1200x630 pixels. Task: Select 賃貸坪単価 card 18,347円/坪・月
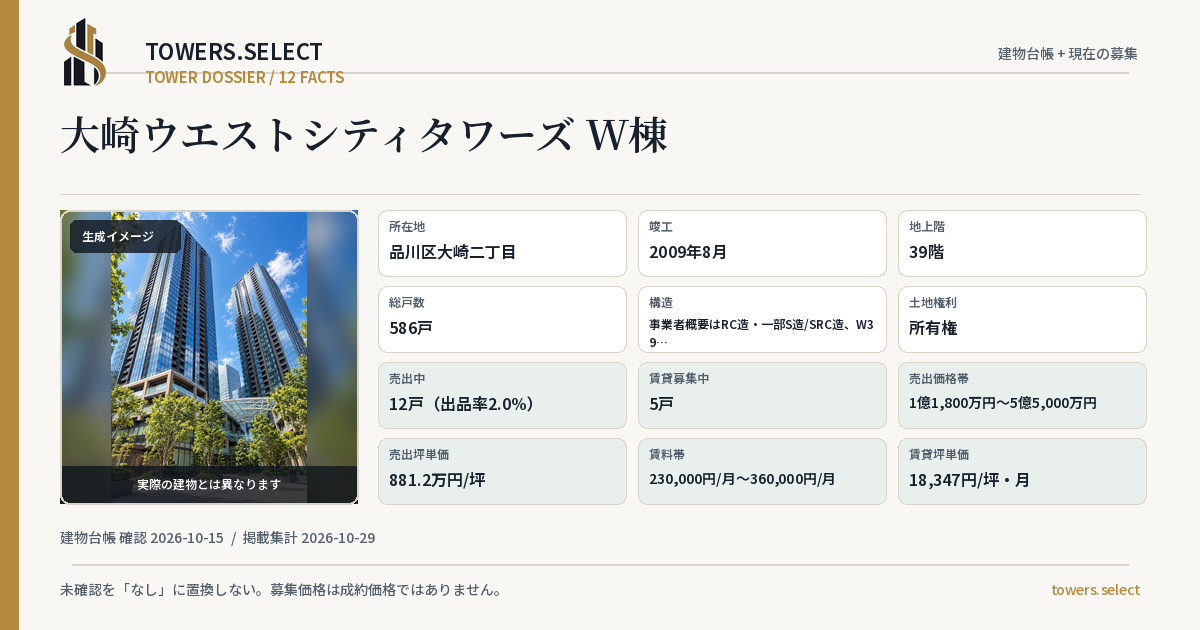click(1022, 471)
